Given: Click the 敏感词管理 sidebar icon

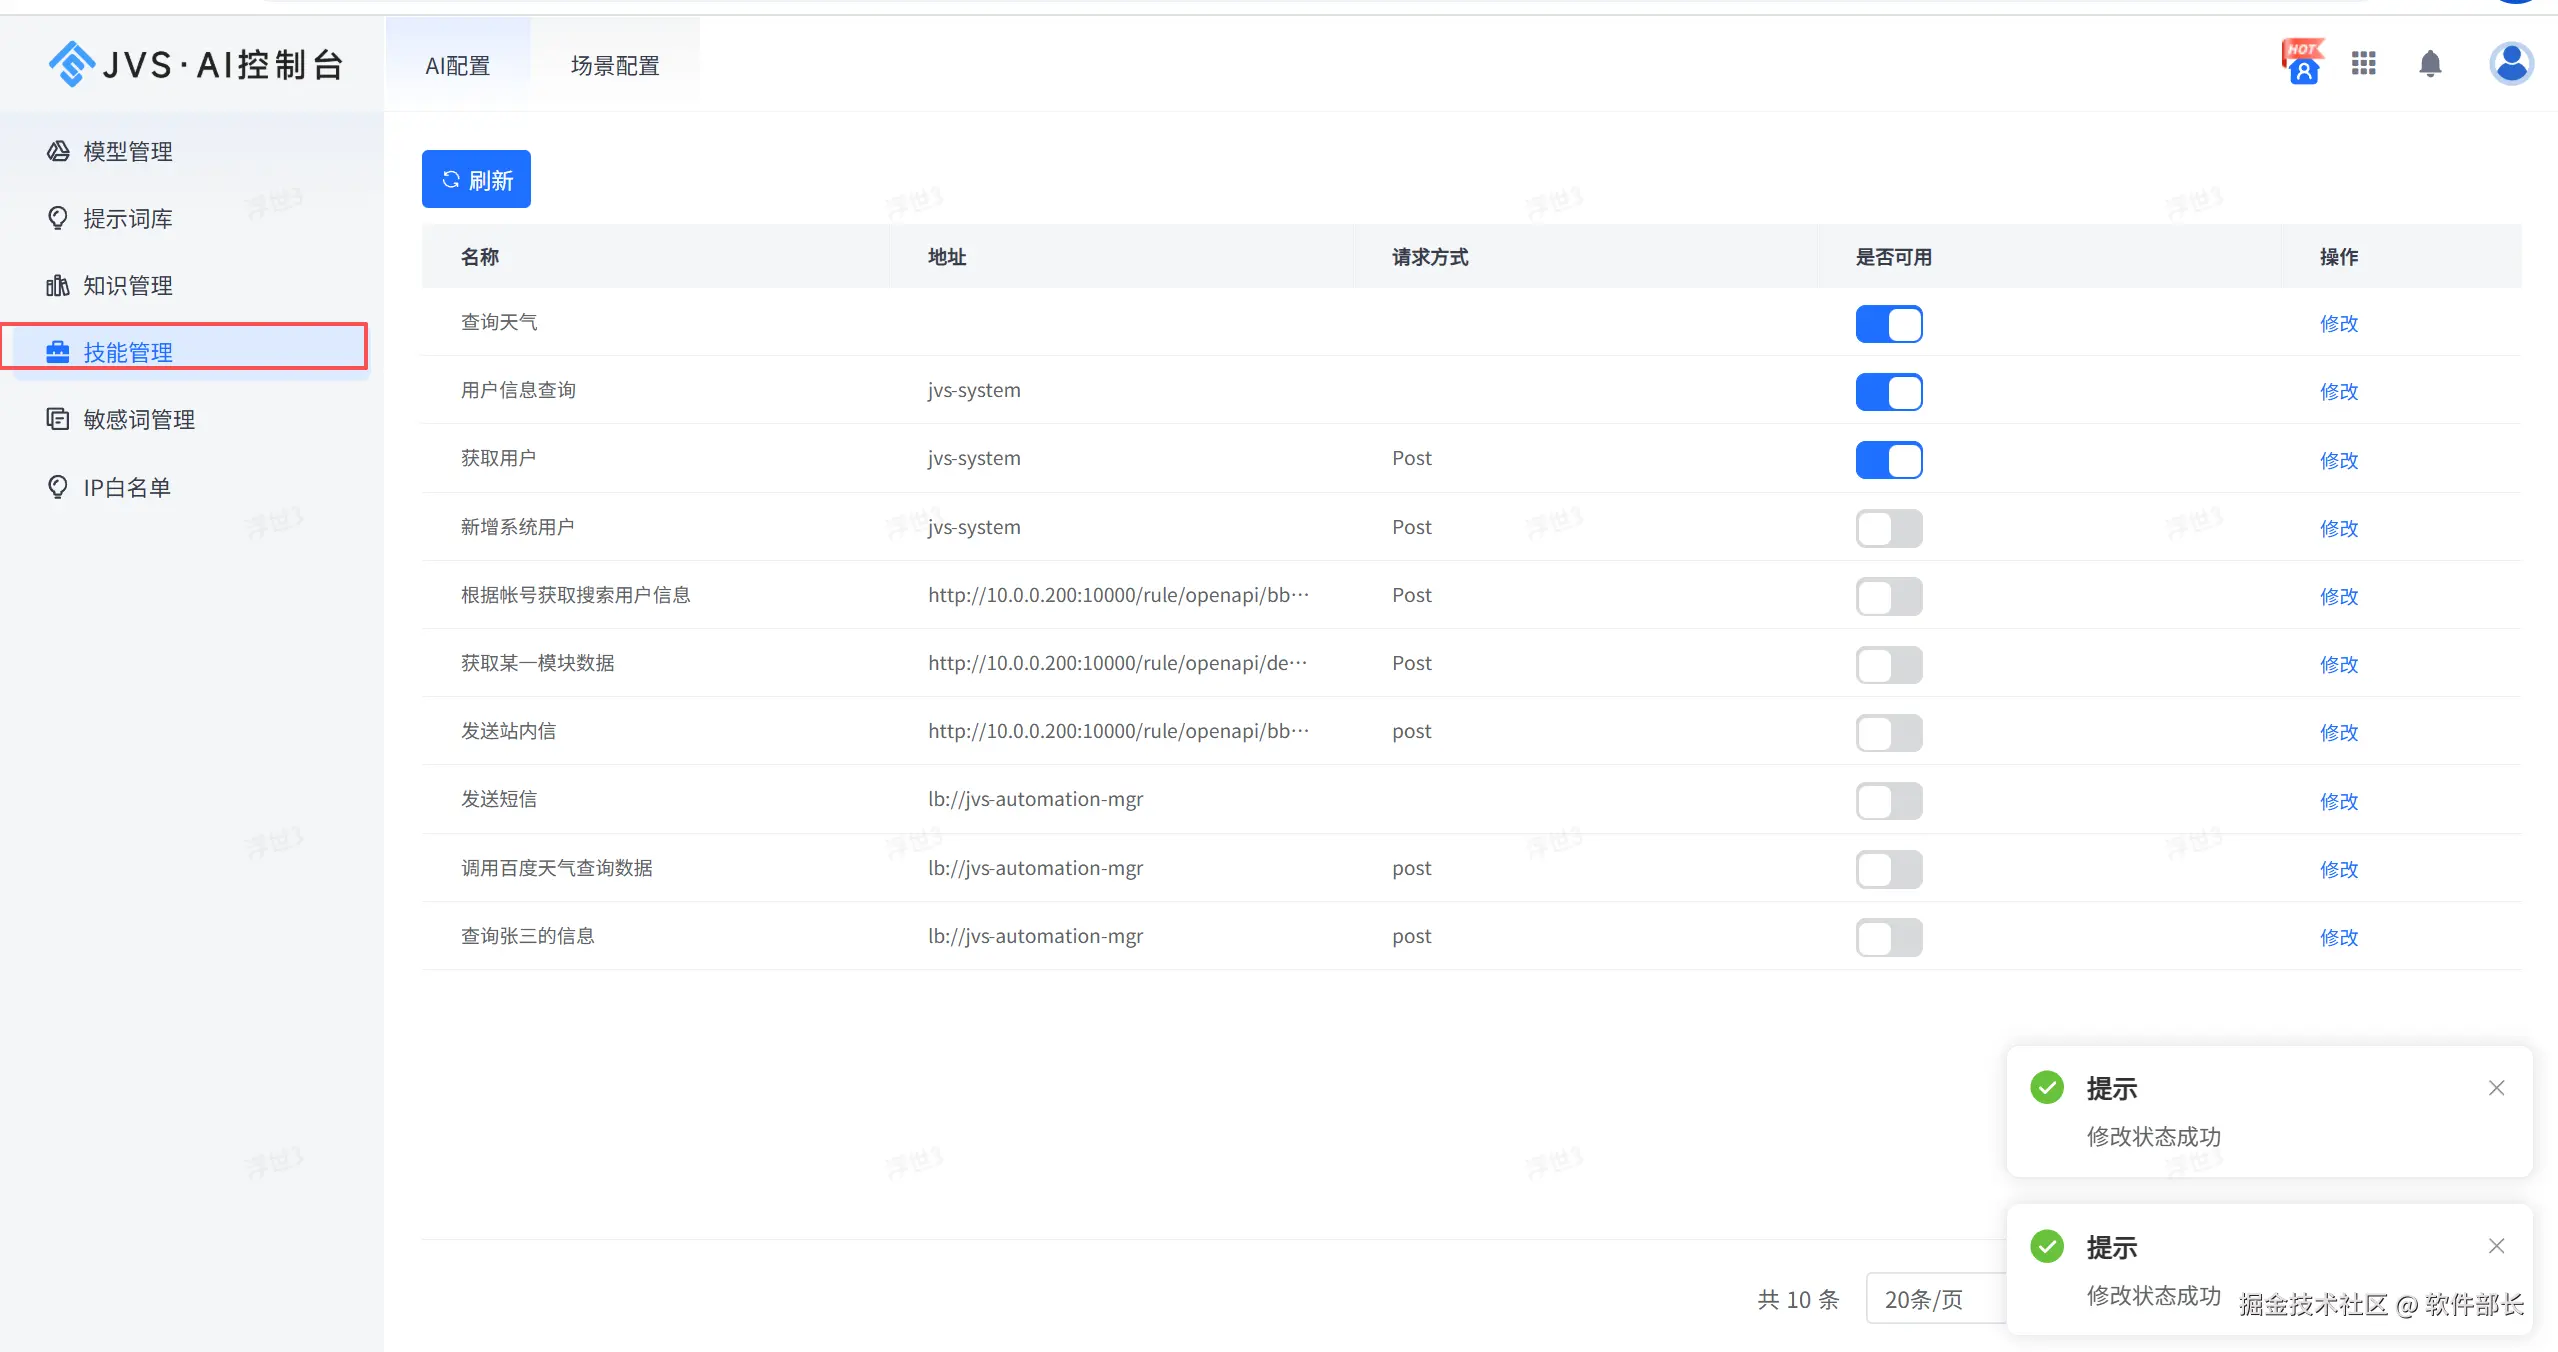Looking at the screenshot, I should click(x=58, y=419).
